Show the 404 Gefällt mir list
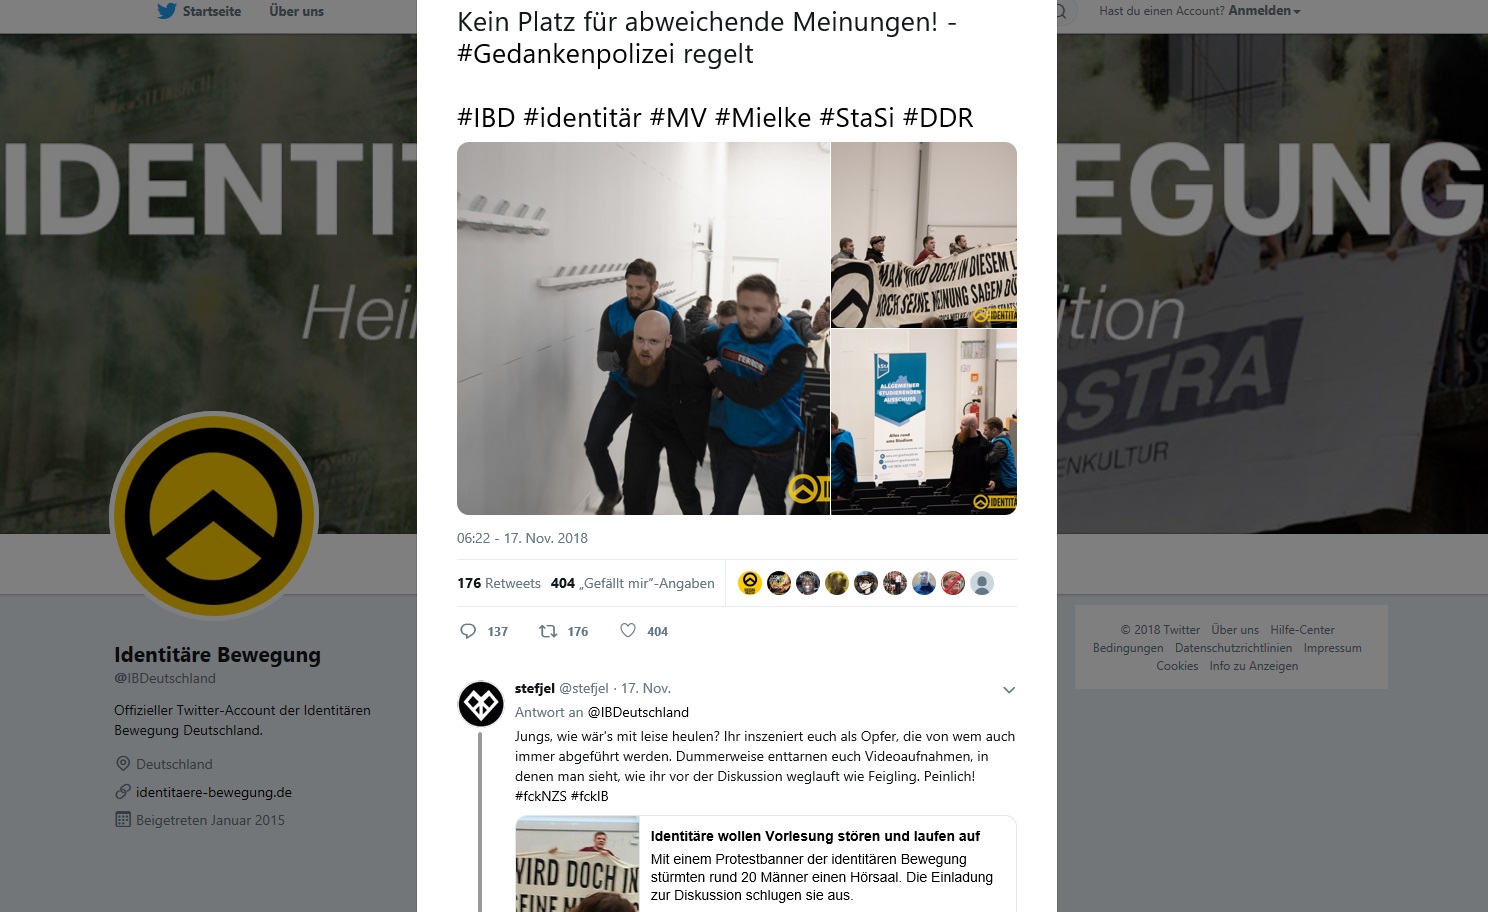The height and width of the screenshot is (912, 1488). point(633,583)
